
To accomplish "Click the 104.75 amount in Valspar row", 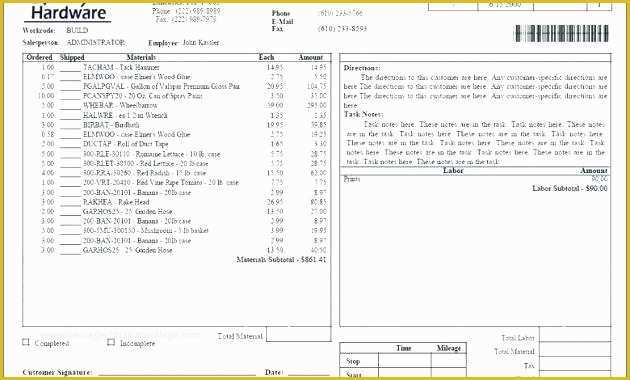I will tap(316, 86).
